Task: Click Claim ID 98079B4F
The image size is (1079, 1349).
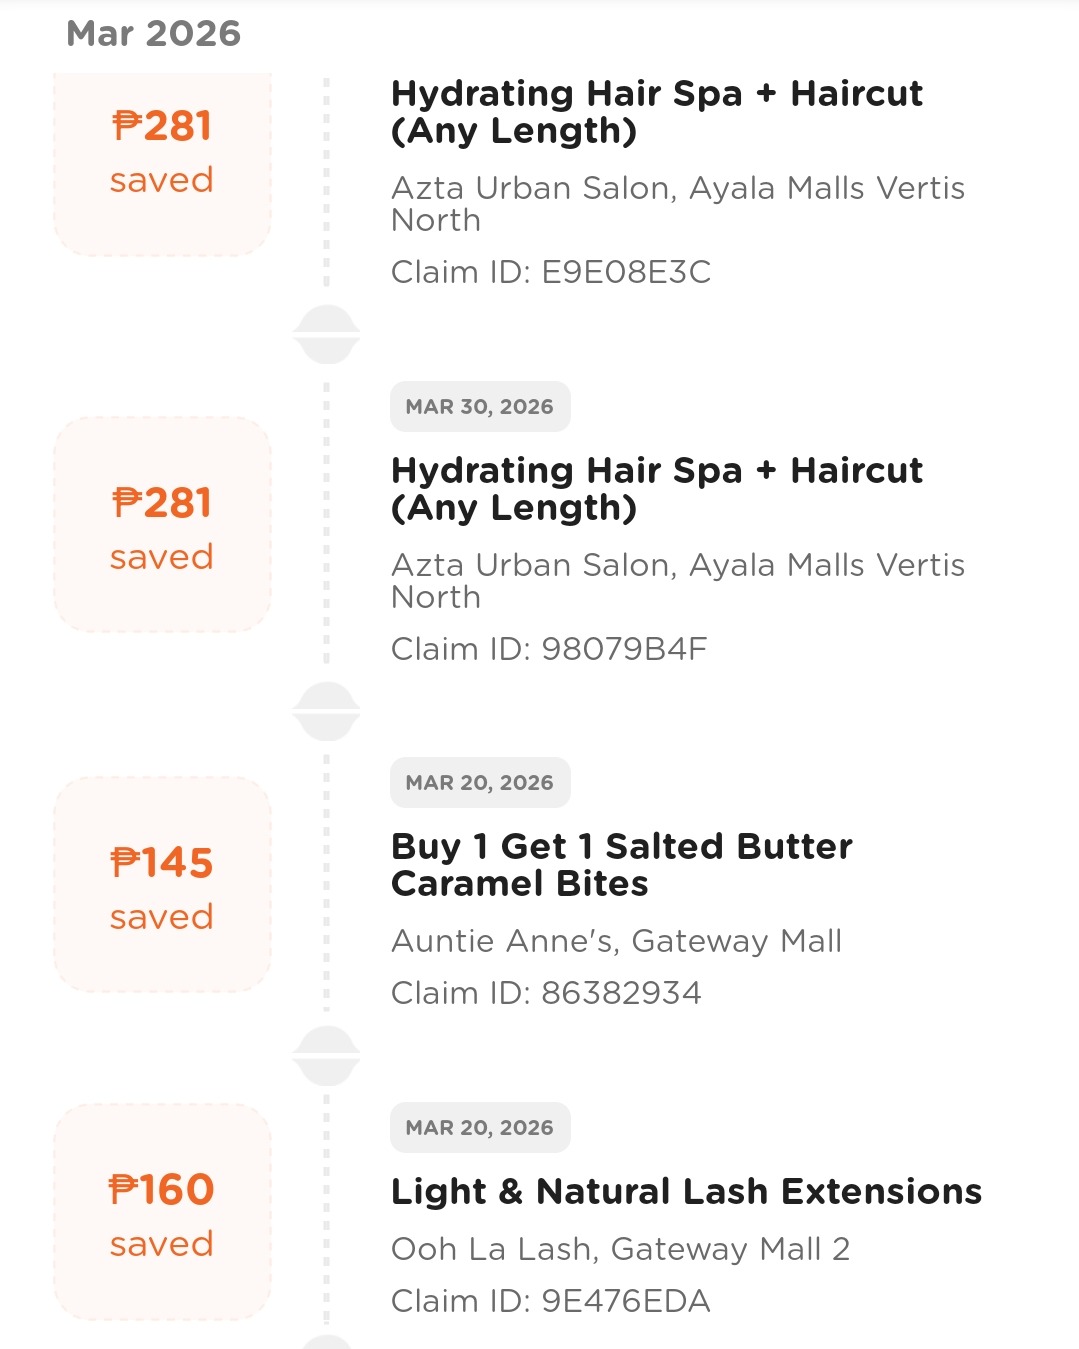Action: tap(548, 649)
